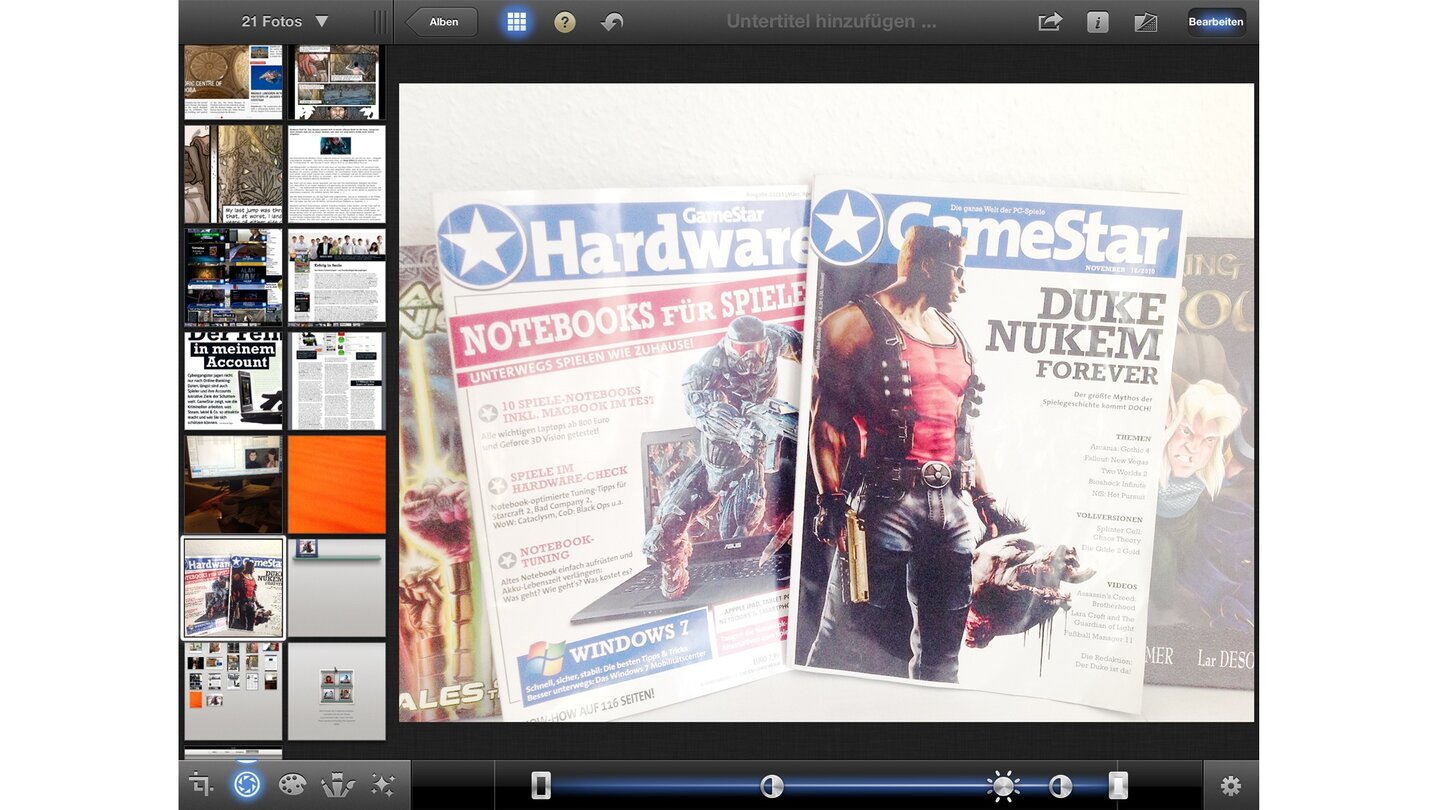Open the Color palette tool
Screen dimensions: 1440x810
pos(291,785)
